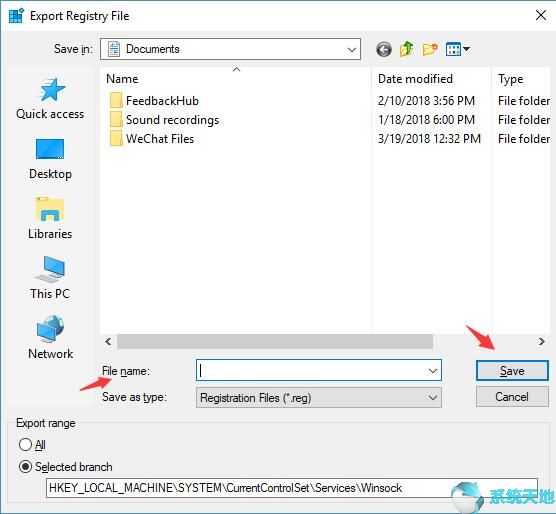Select the FeedbackHub folder icon
556x514 pixels.
116,101
